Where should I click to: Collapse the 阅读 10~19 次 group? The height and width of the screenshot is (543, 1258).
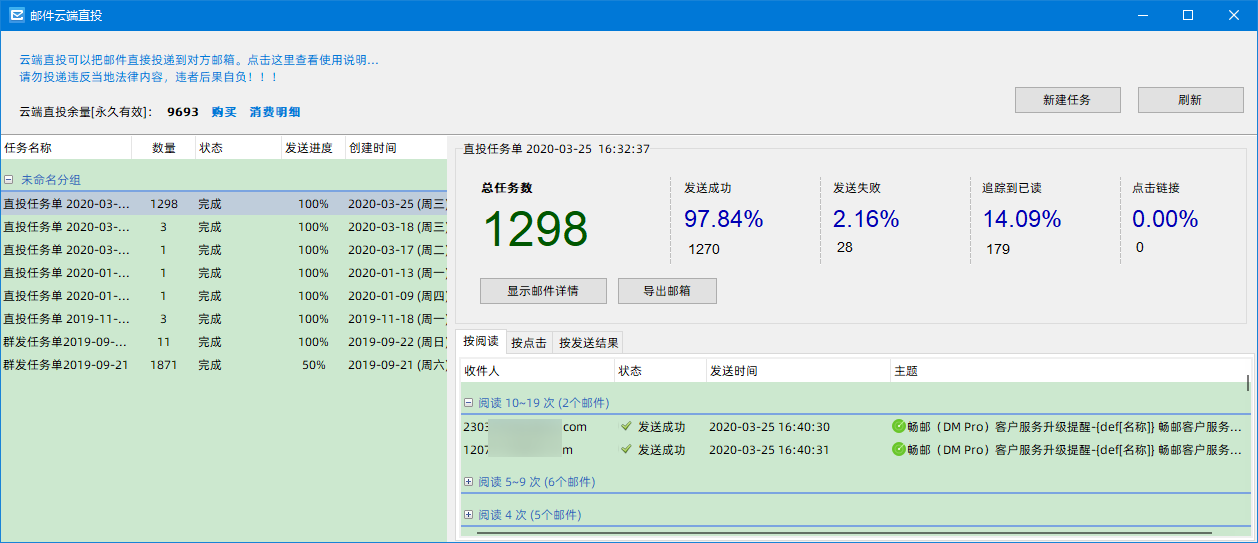point(468,403)
